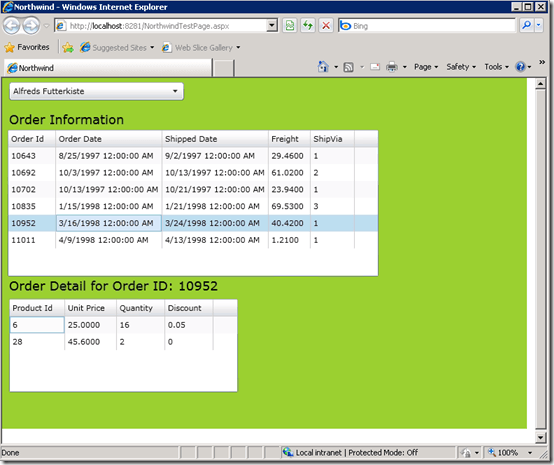This screenshot has height=465, width=554.
Task: Click the address bar URL field
Action: click(160, 26)
